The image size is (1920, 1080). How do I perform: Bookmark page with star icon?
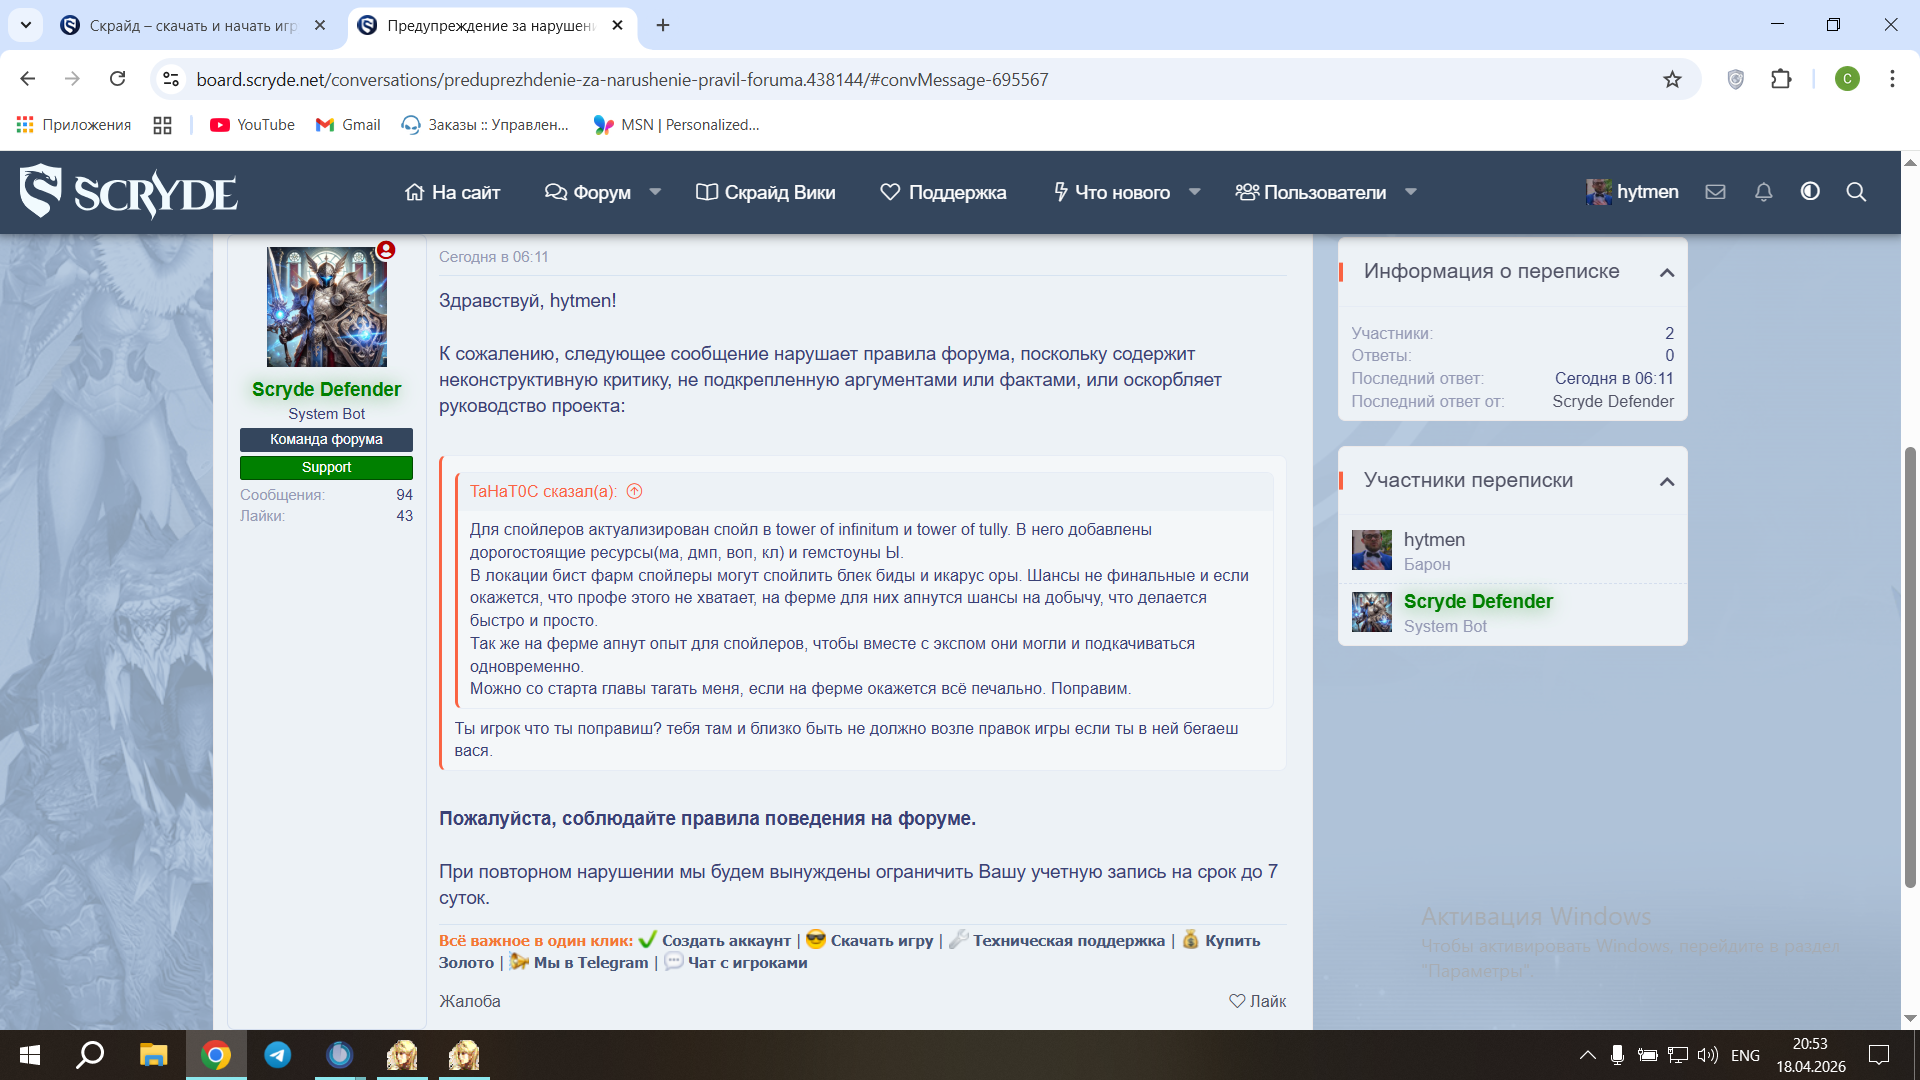[1672, 79]
